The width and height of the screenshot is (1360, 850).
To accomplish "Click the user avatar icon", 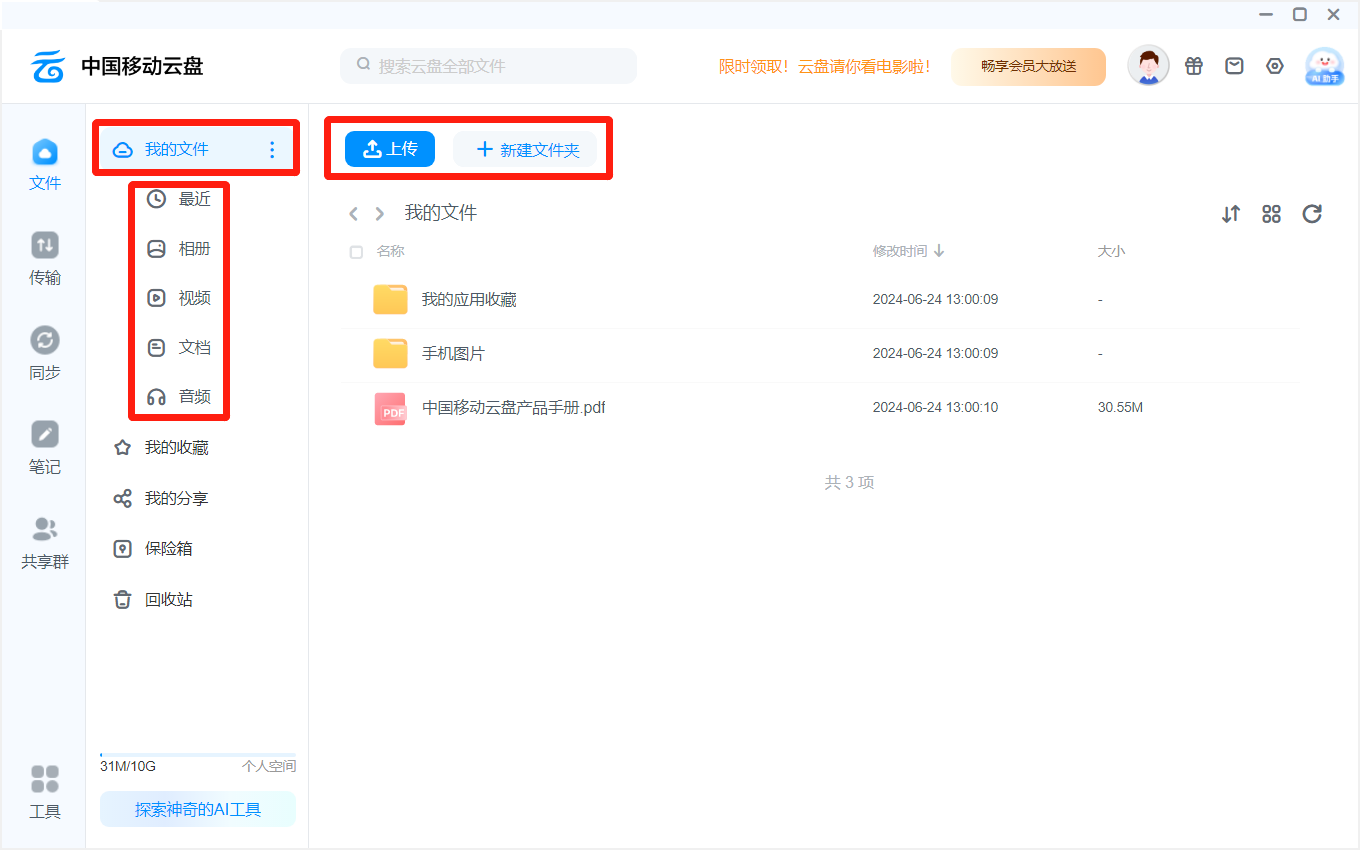I will (1148, 66).
